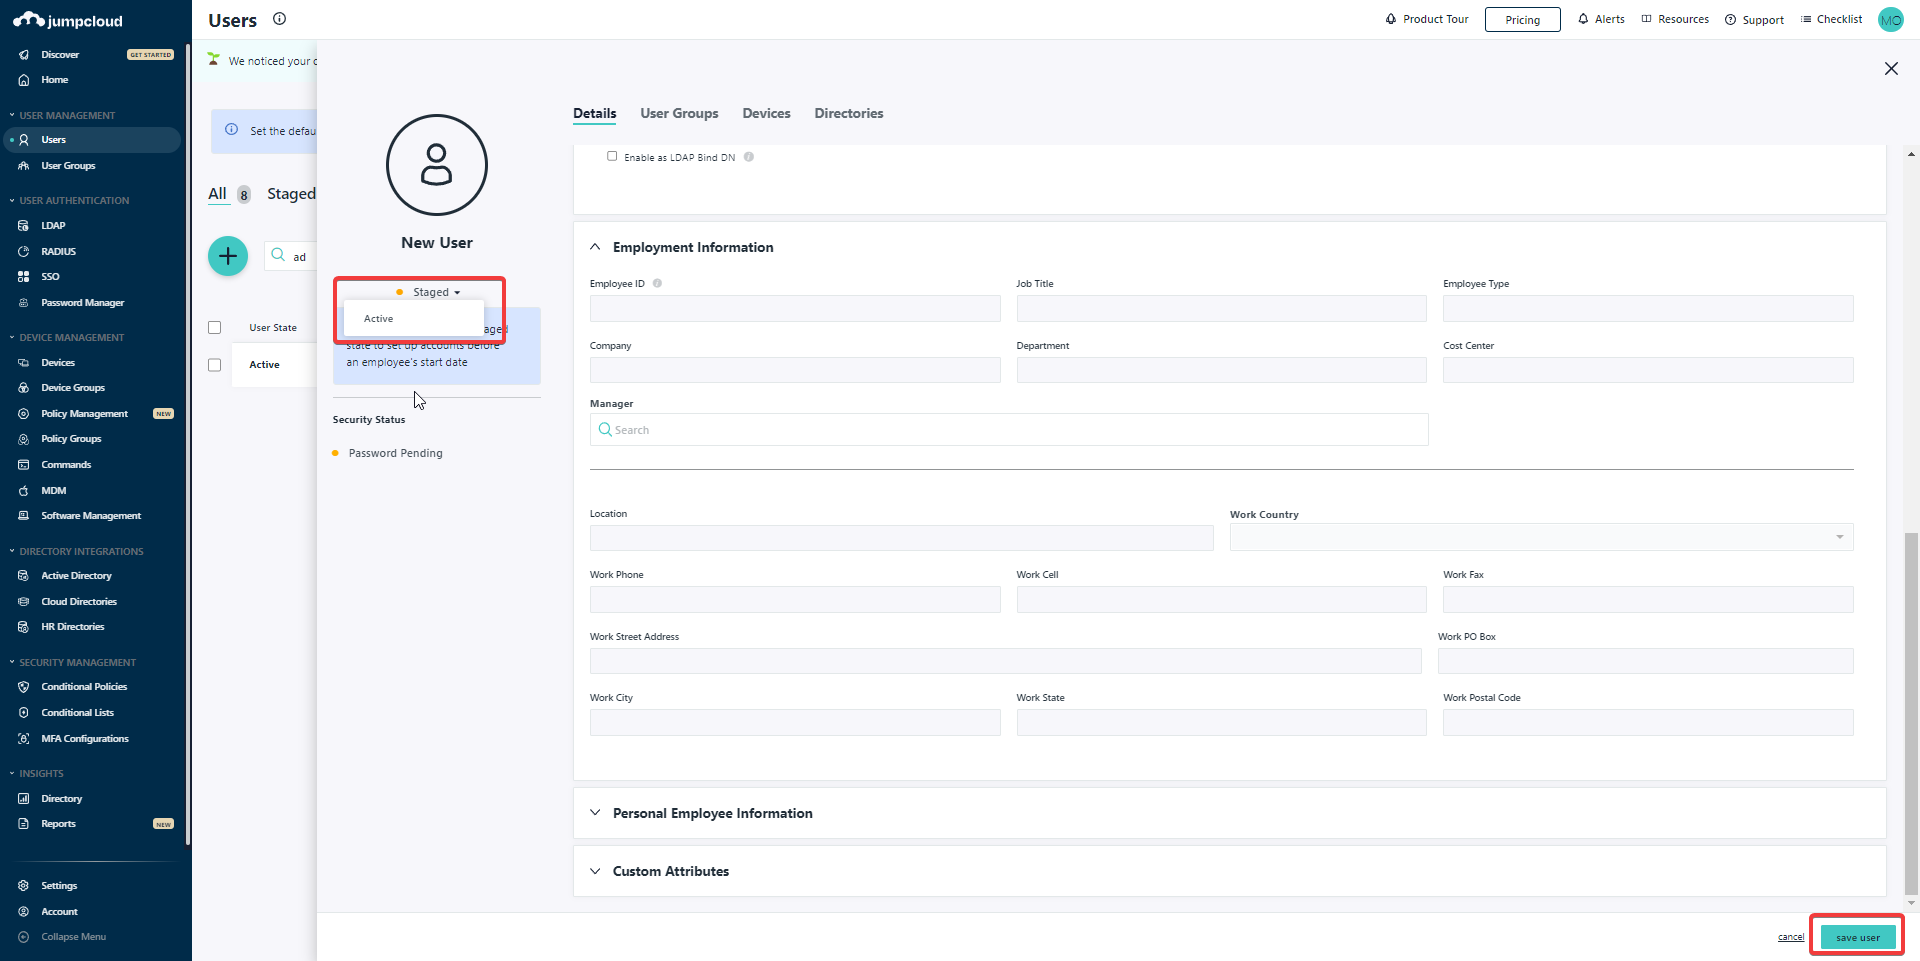Click the green add user plus button

pyautogui.click(x=228, y=257)
